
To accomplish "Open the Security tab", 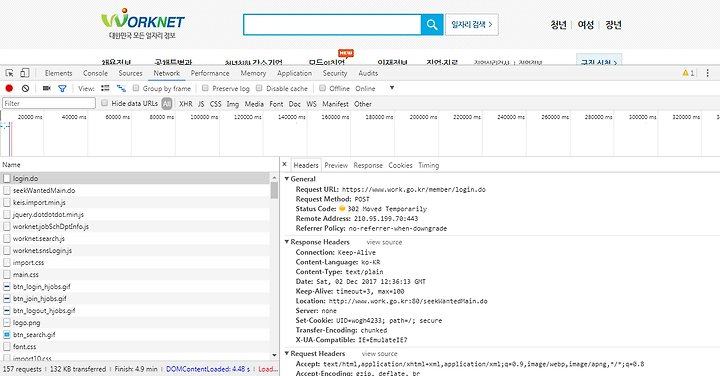I will tap(335, 73).
